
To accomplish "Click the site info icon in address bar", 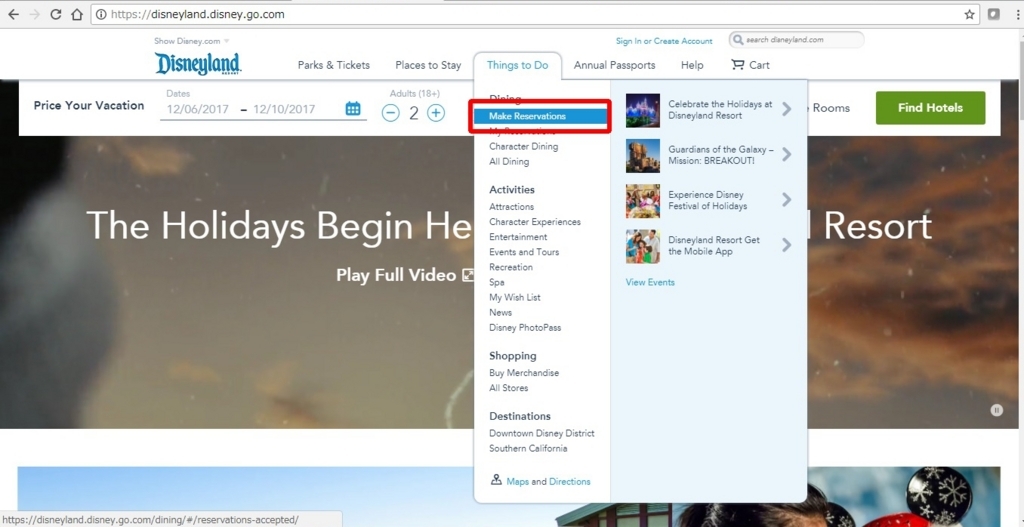I will point(101,14).
